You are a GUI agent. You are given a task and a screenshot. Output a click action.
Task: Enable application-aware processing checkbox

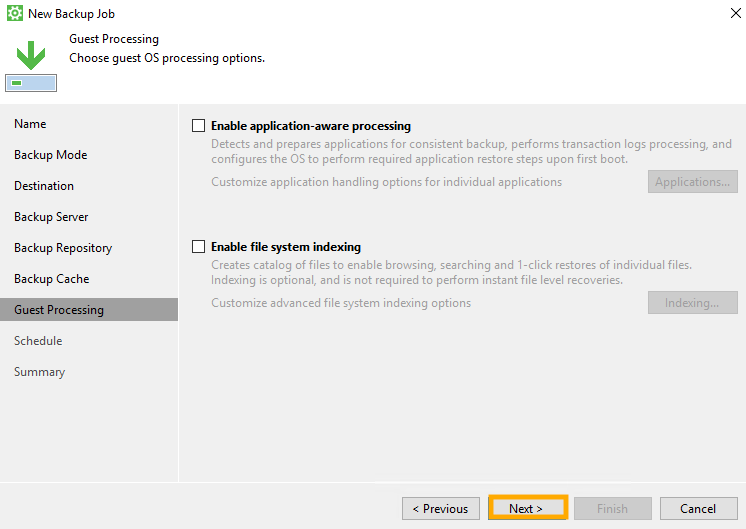pos(198,126)
